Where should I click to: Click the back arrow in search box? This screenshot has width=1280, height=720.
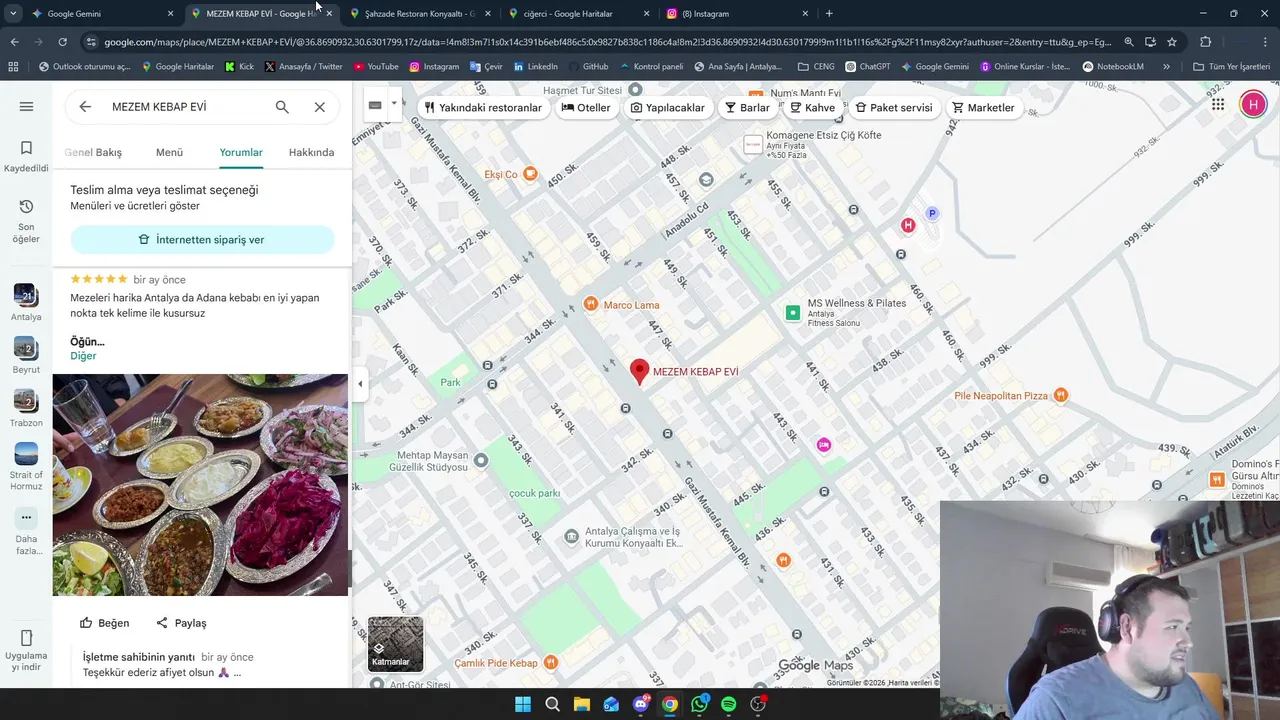pyautogui.click(x=85, y=107)
